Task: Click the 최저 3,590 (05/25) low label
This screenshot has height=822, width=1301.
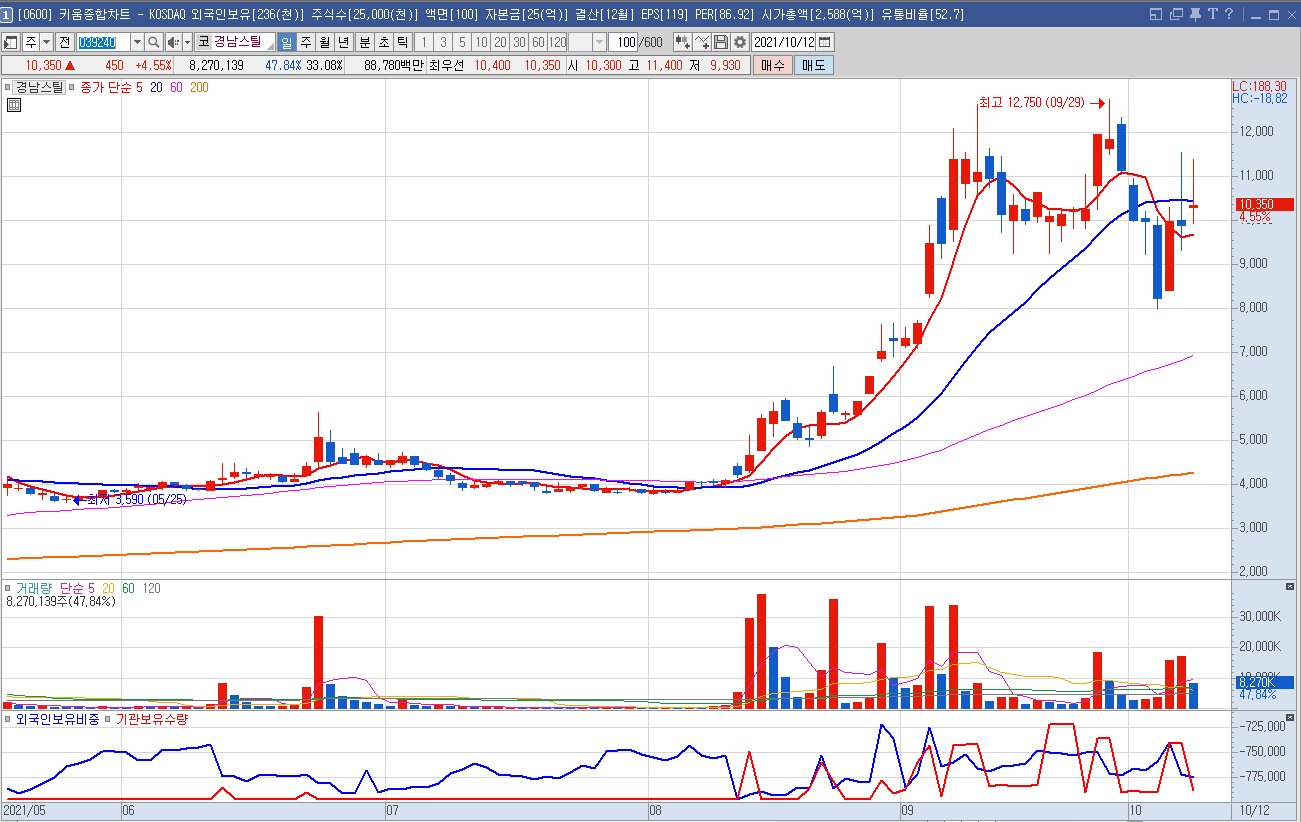Action: point(137,499)
